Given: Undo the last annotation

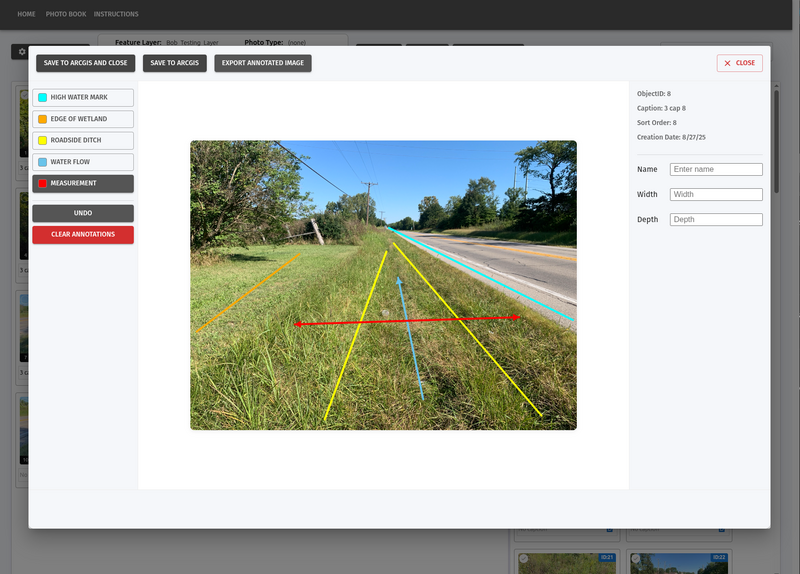Looking at the screenshot, I should [83, 213].
